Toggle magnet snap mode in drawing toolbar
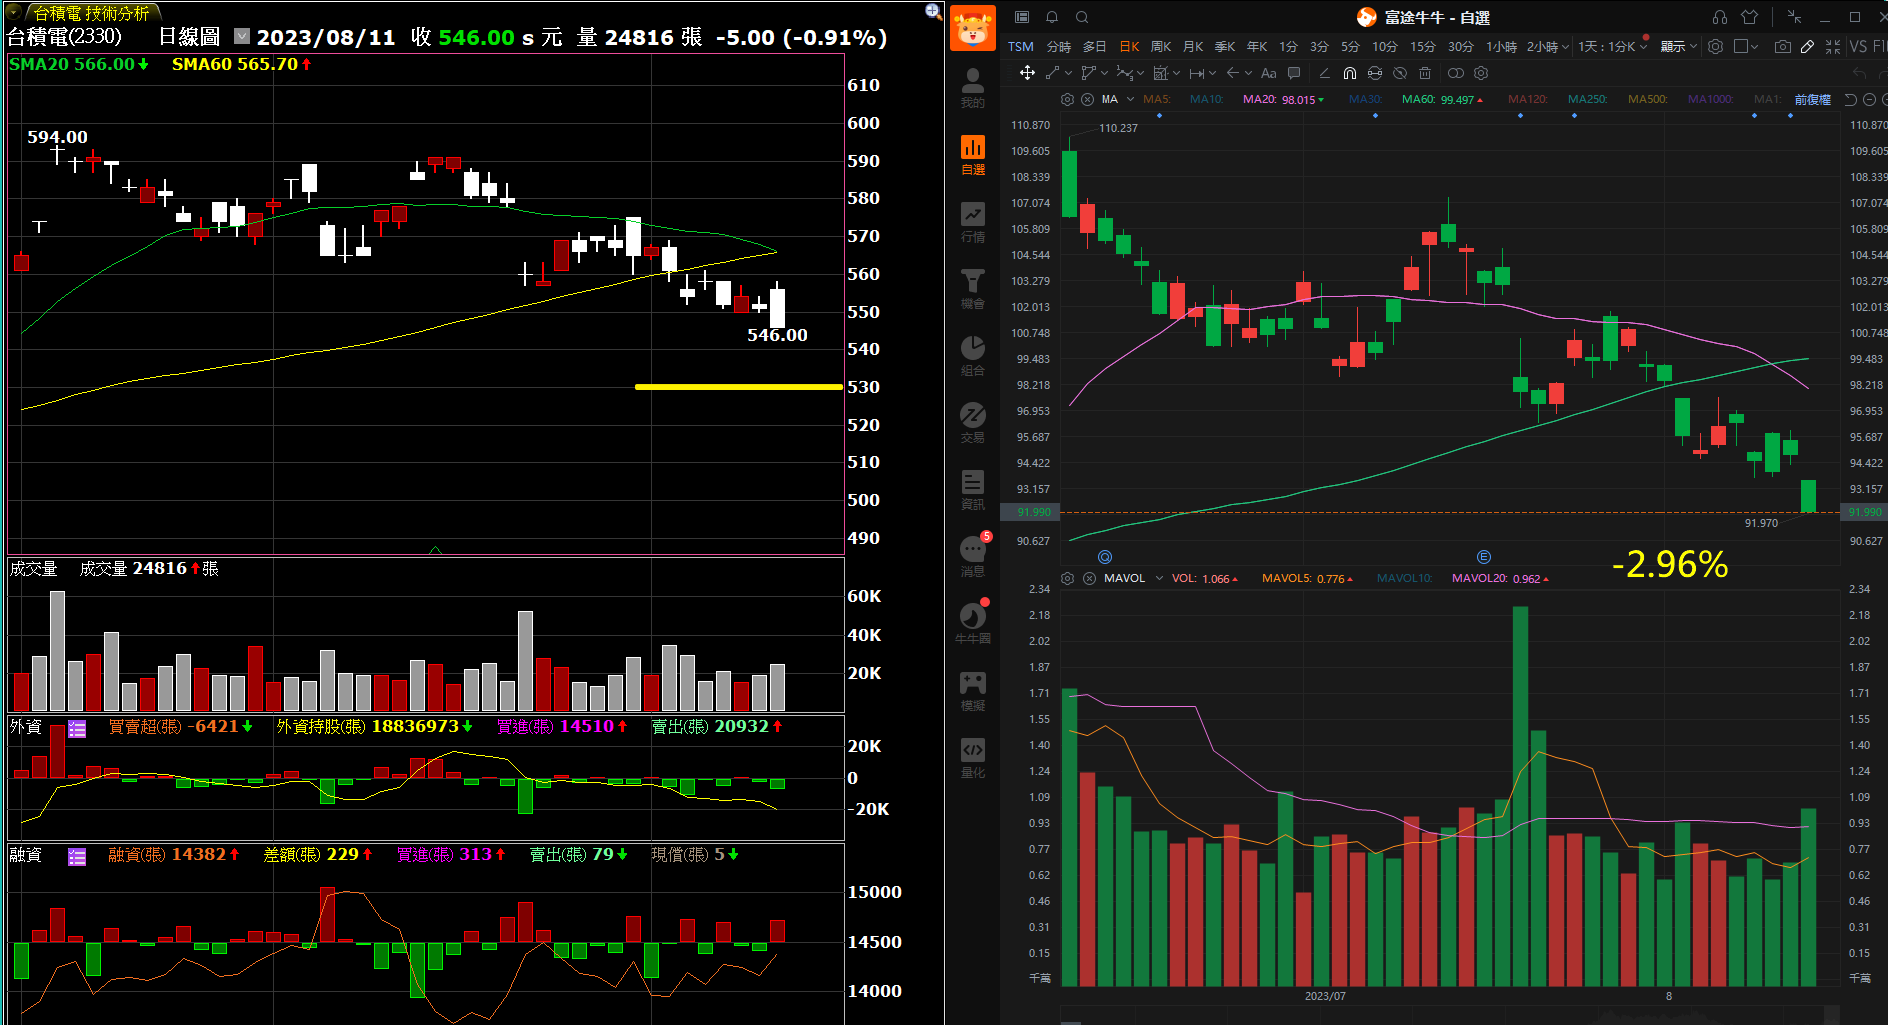 click(x=1350, y=73)
